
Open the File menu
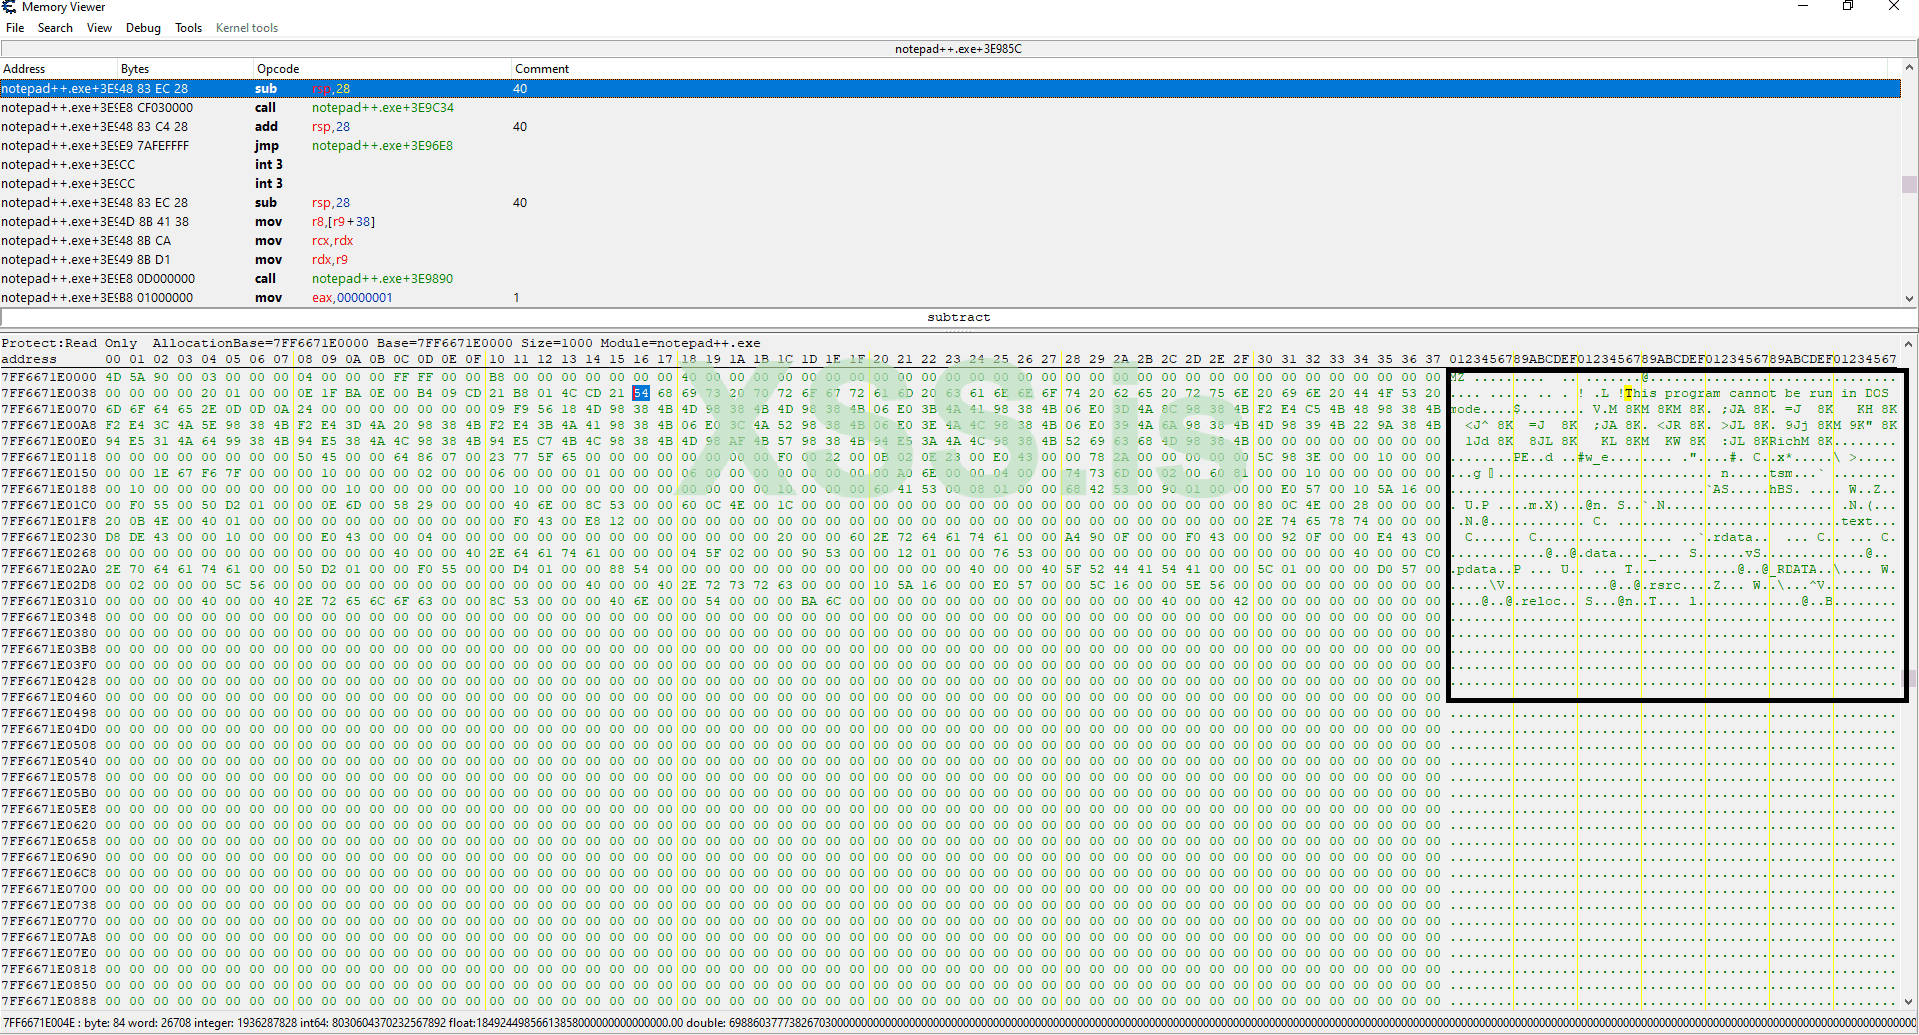[x=15, y=28]
